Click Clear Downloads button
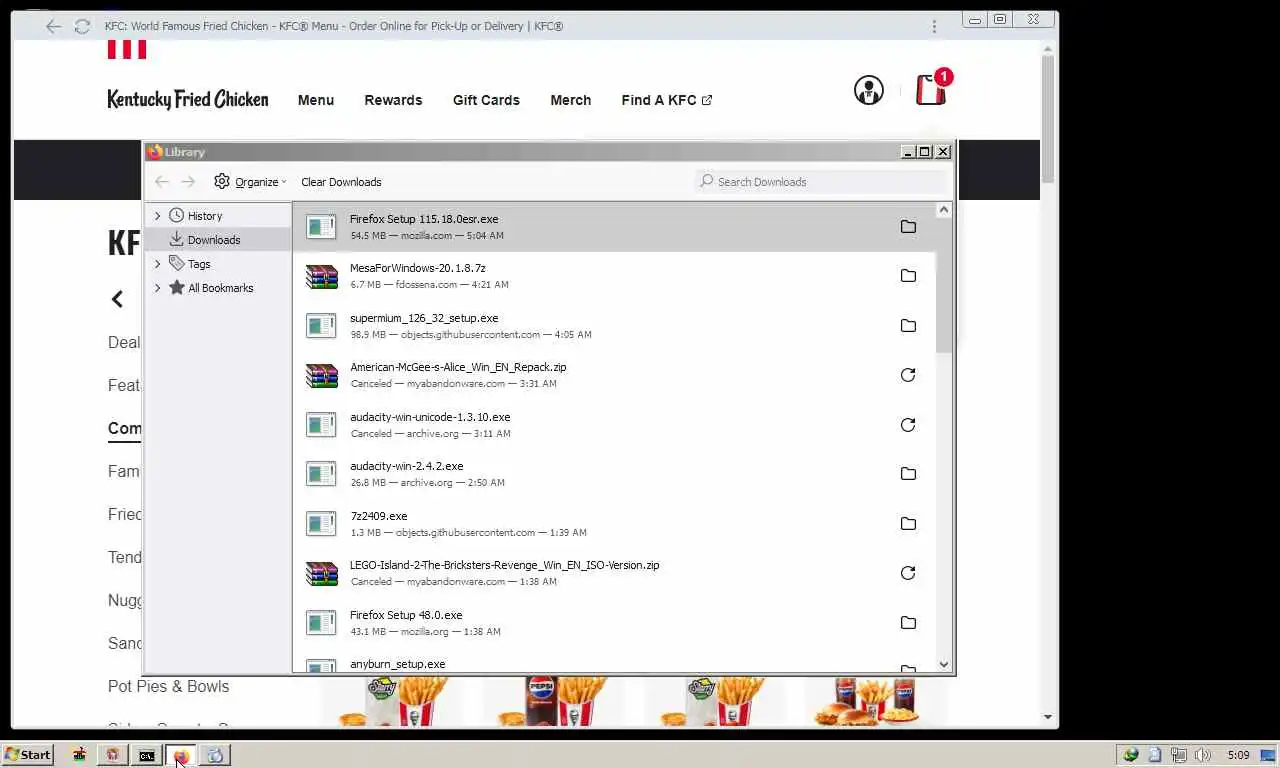The width and height of the screenshot is (1280, 768). 341,182
